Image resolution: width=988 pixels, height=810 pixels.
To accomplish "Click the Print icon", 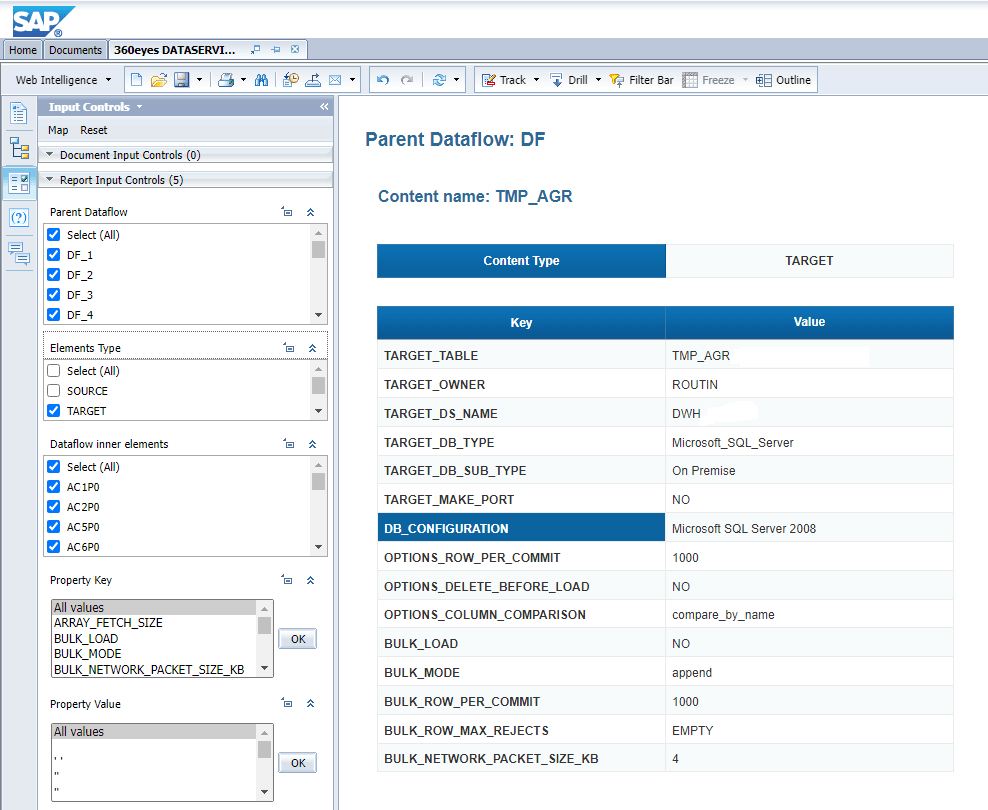I will (226, 80).
